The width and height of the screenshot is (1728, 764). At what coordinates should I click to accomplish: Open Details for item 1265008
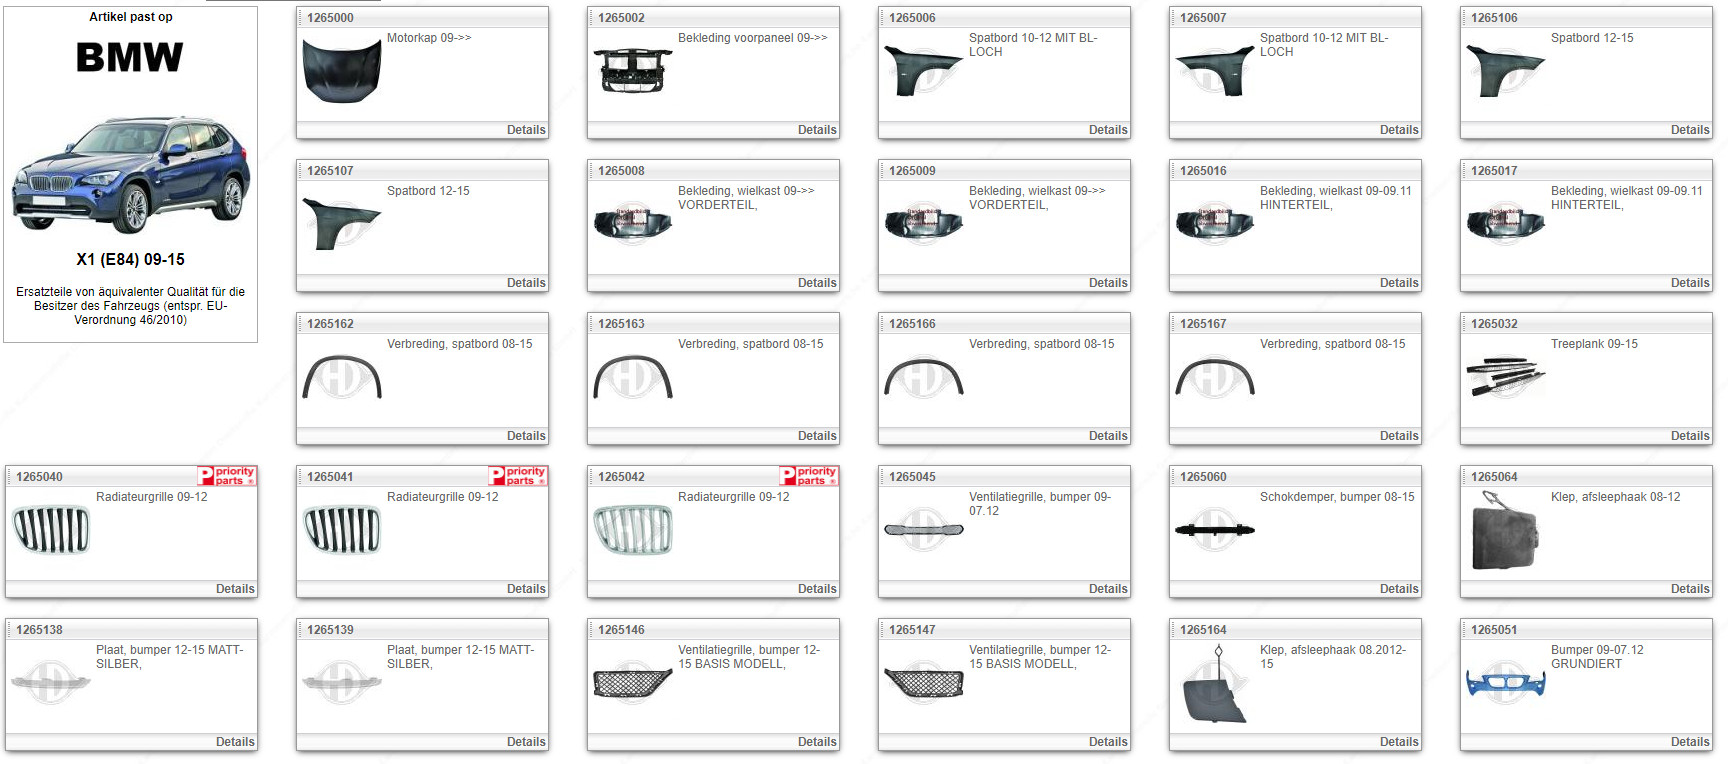coord(817,283)
